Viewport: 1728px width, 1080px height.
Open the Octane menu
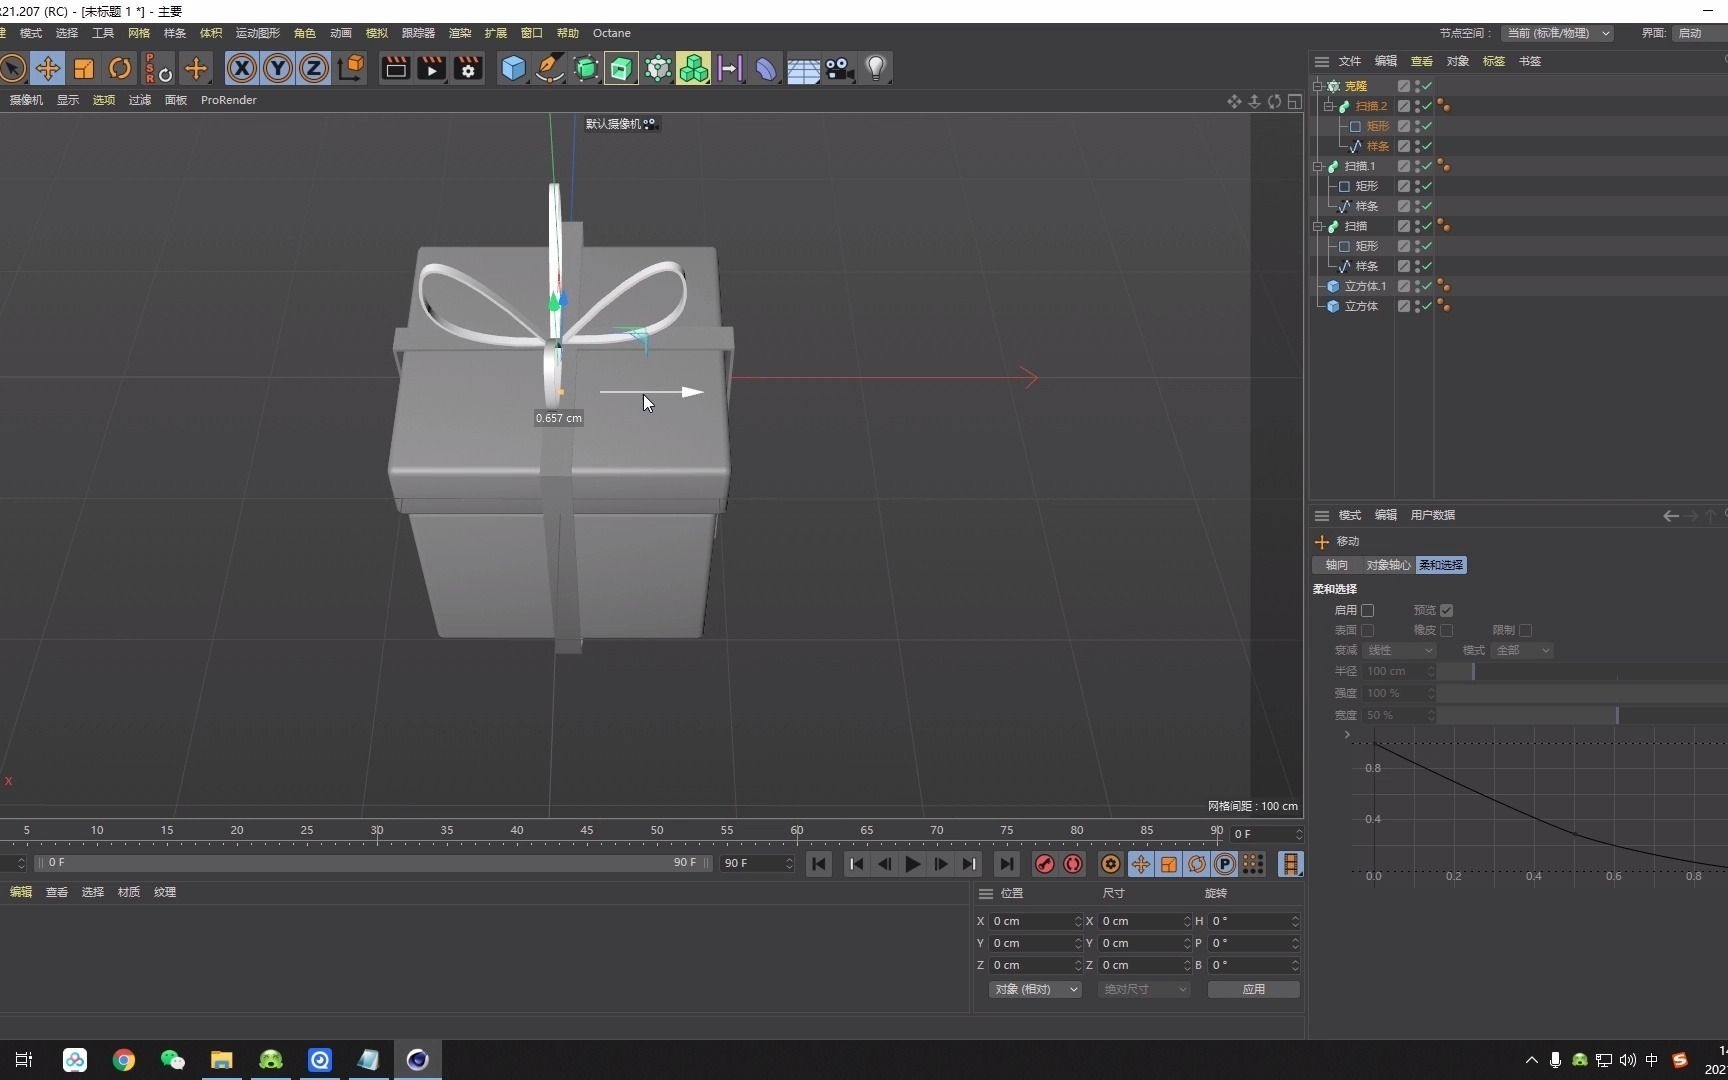coord(612,33)
